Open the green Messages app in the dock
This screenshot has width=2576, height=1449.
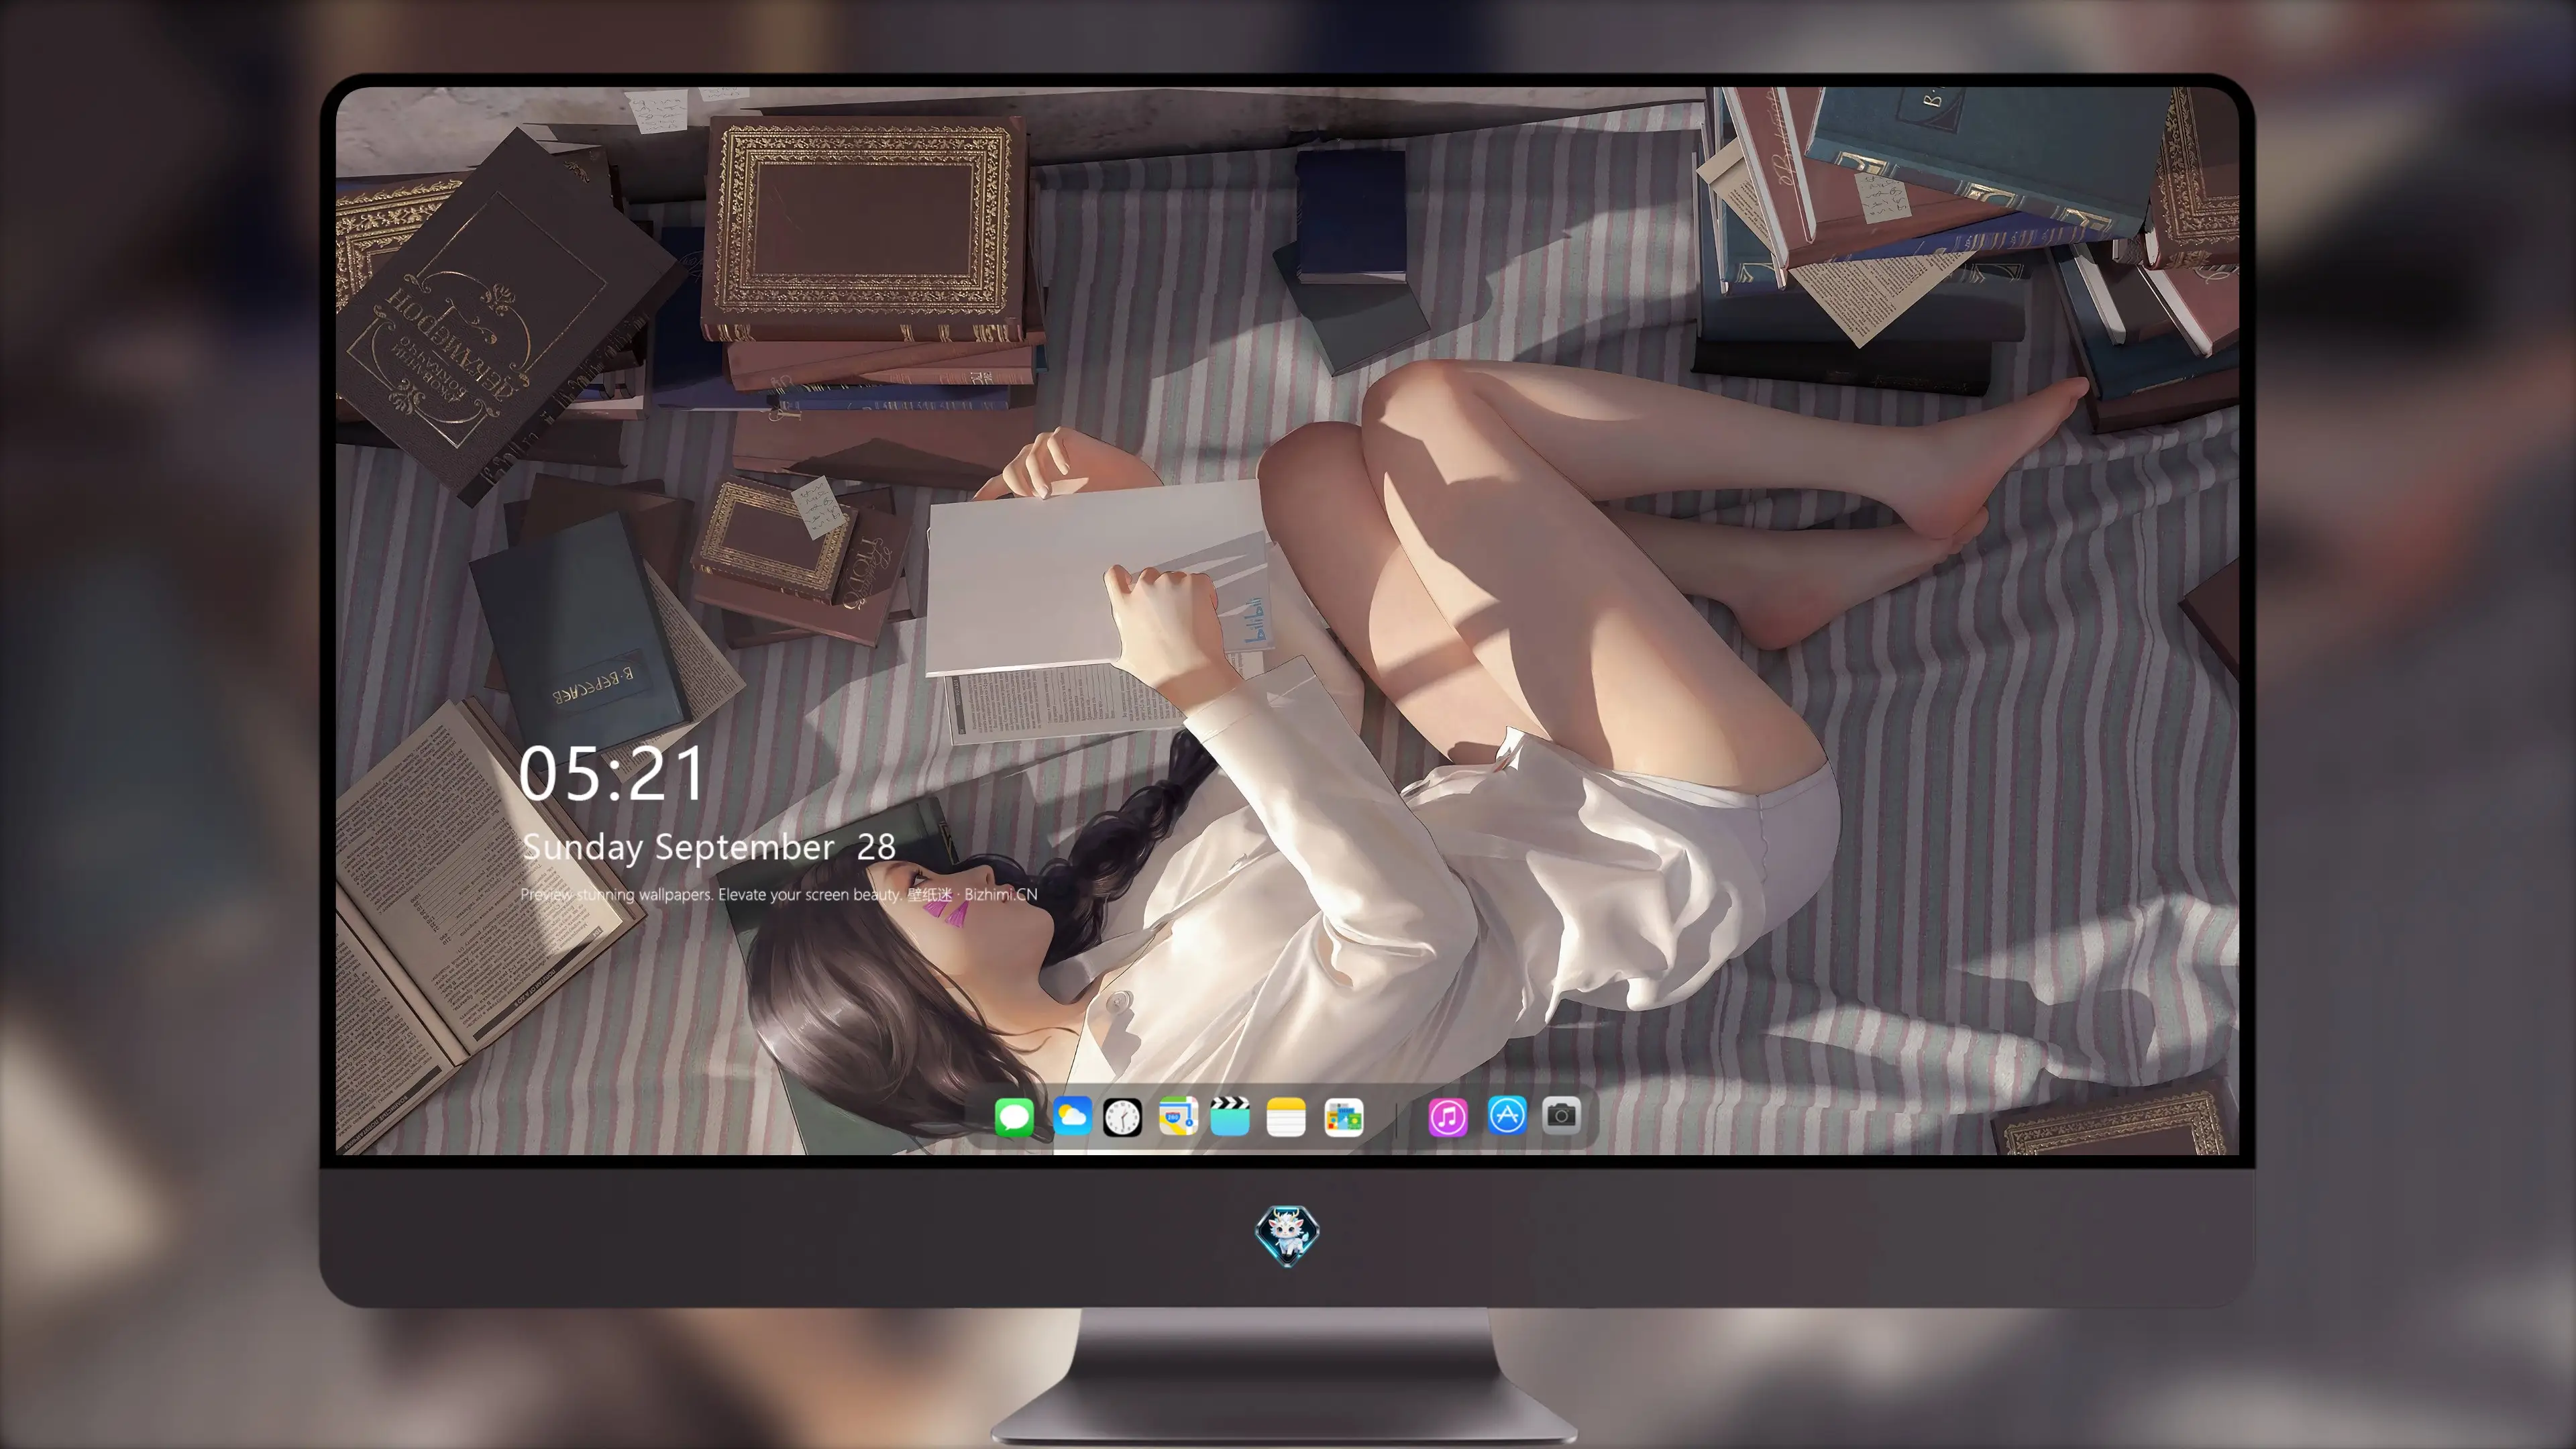coord(1014,1117)
